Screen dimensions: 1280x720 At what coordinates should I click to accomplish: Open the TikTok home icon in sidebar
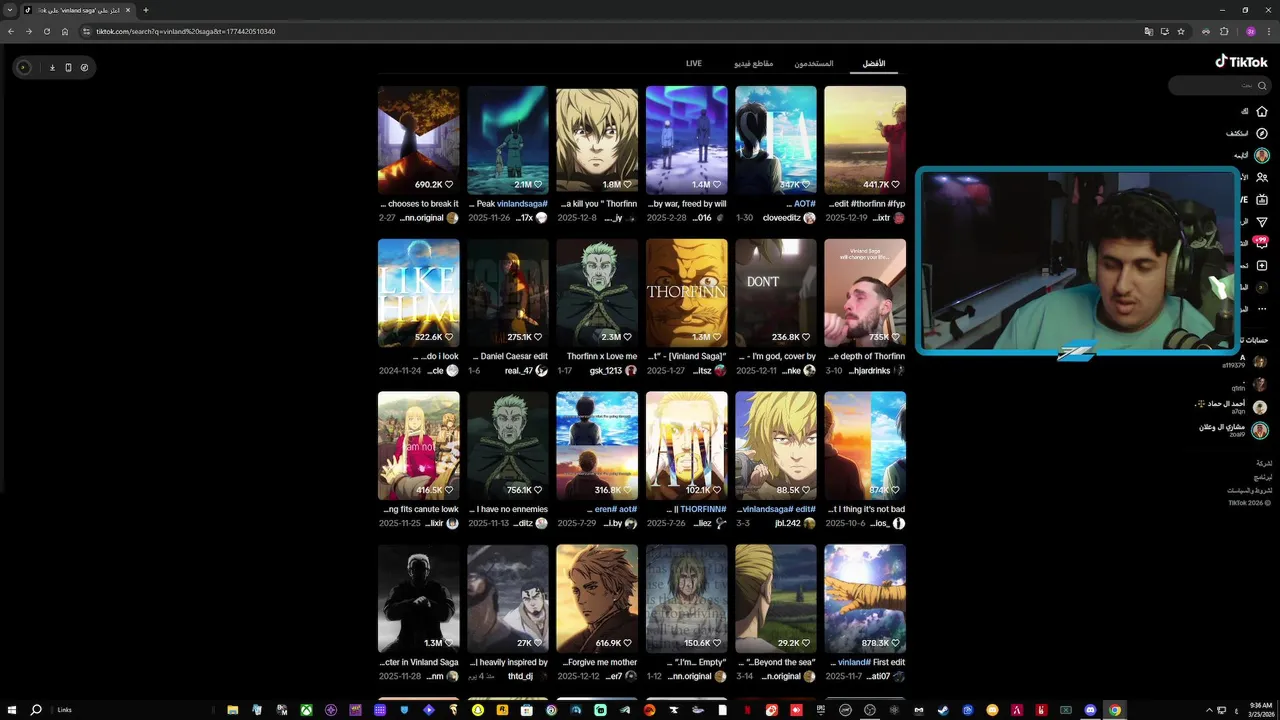tap(1262, 111)
